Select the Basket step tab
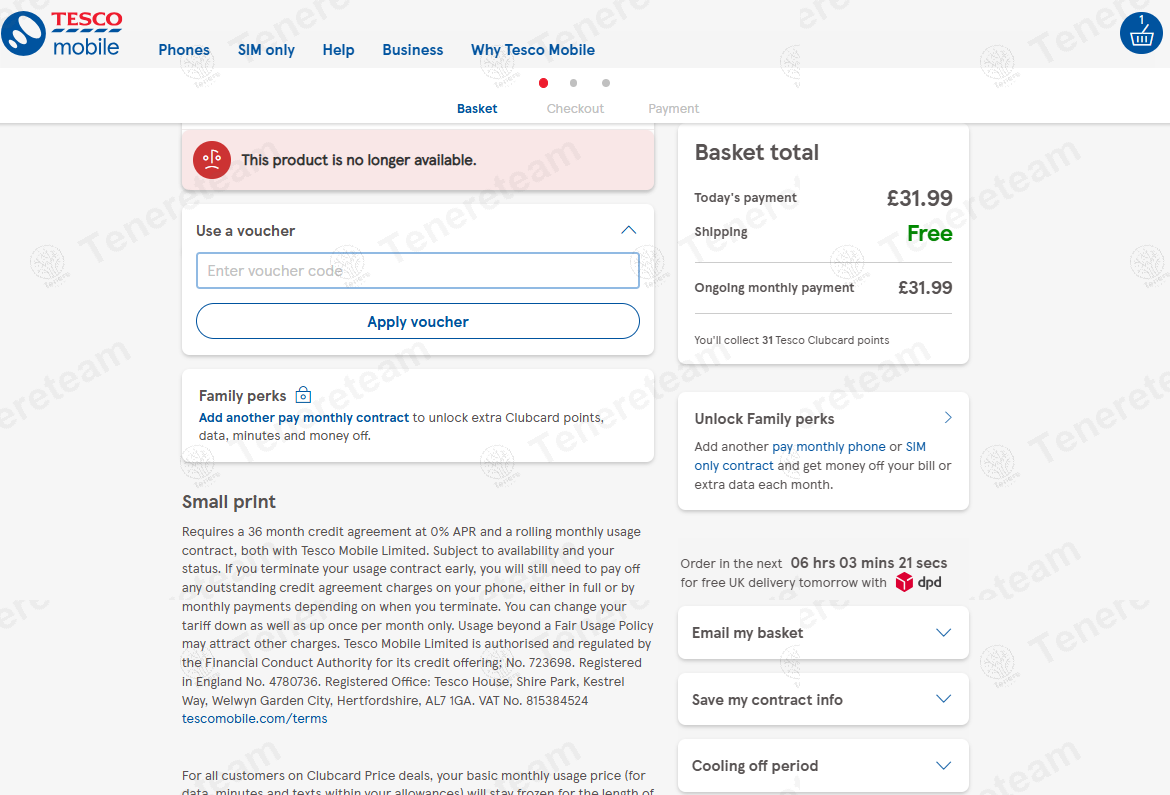Screen dimensions: 1170x795 (x=477, y=108)
